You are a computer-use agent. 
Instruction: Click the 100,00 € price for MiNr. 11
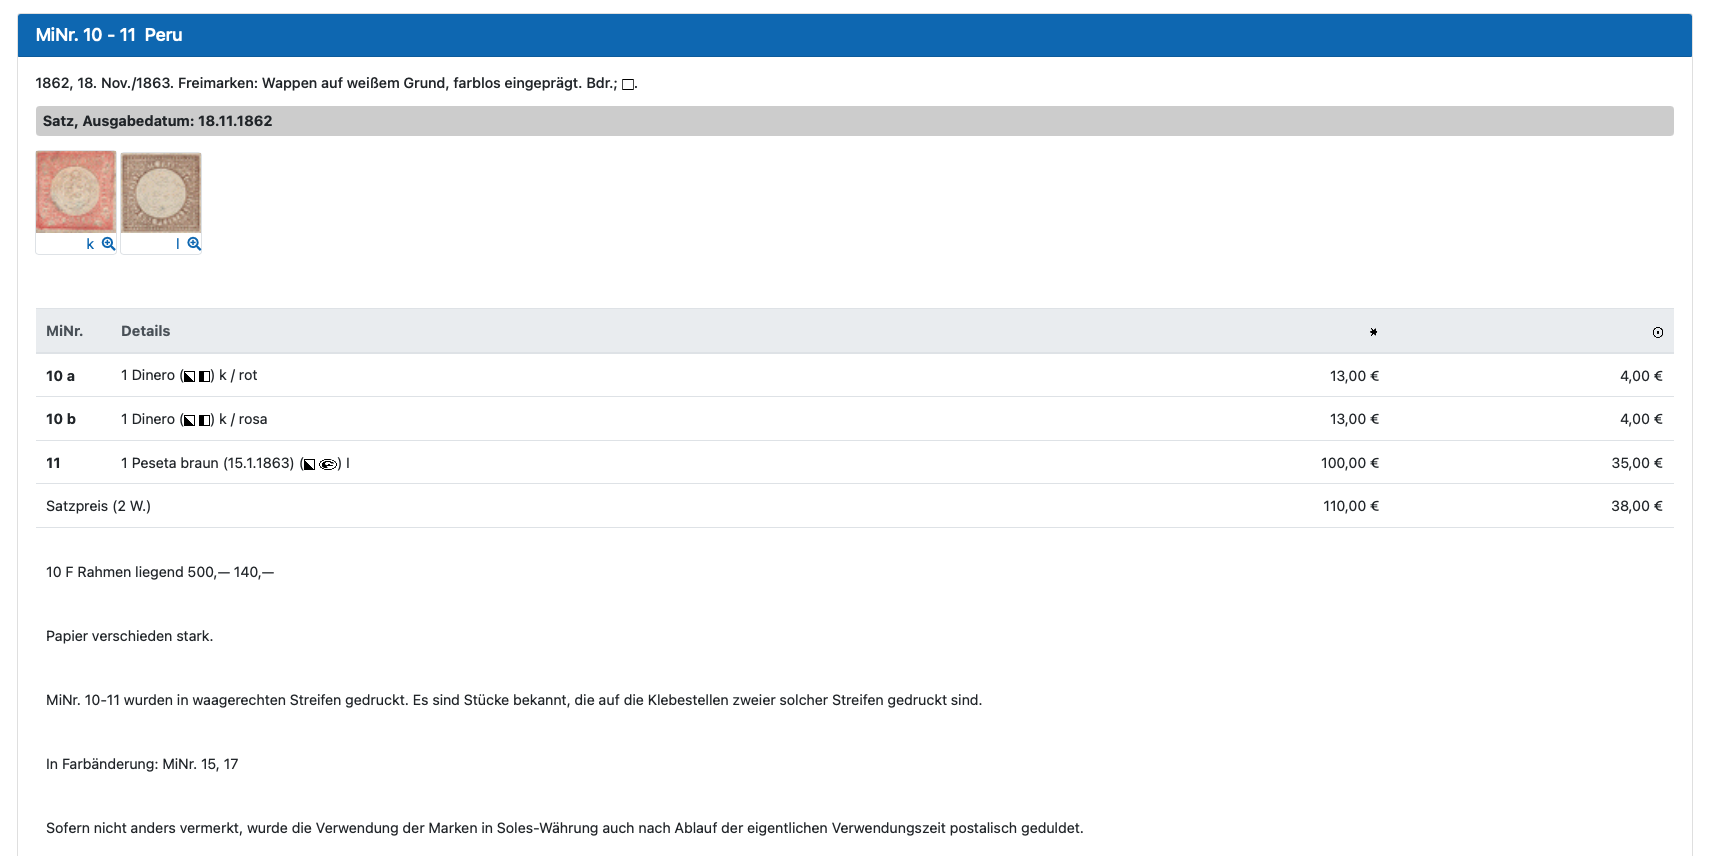tap(1349, 463)
